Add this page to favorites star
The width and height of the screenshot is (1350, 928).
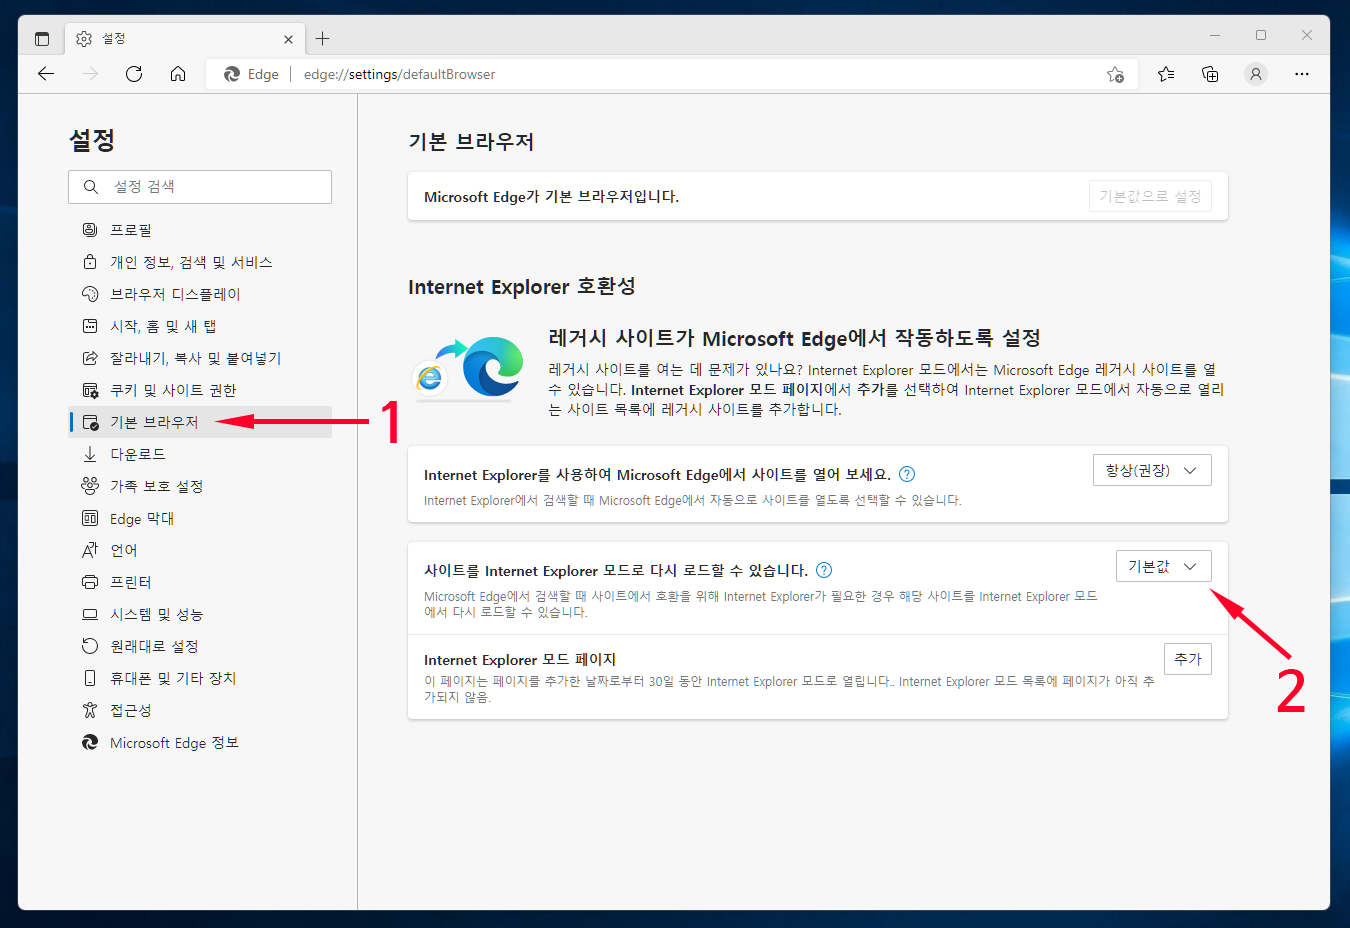pyautogui.click(x=1115, y=74)
